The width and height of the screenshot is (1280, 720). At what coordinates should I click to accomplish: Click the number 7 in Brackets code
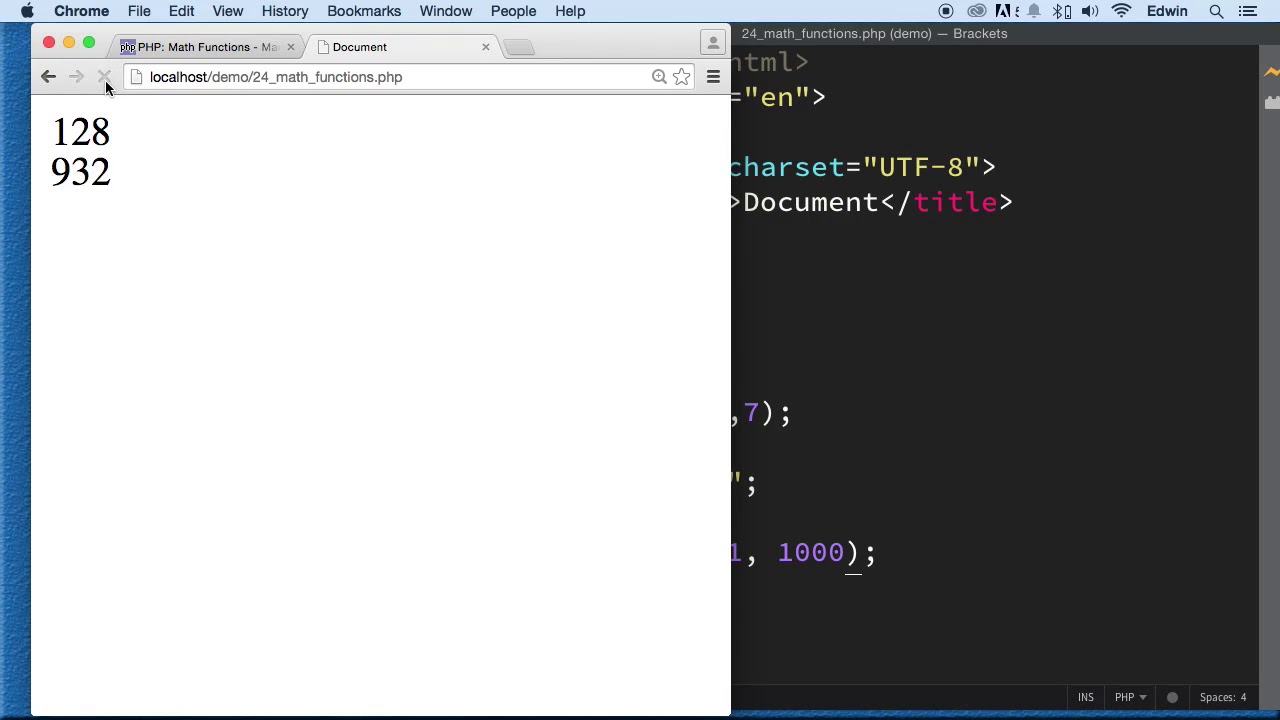(751, 412)
